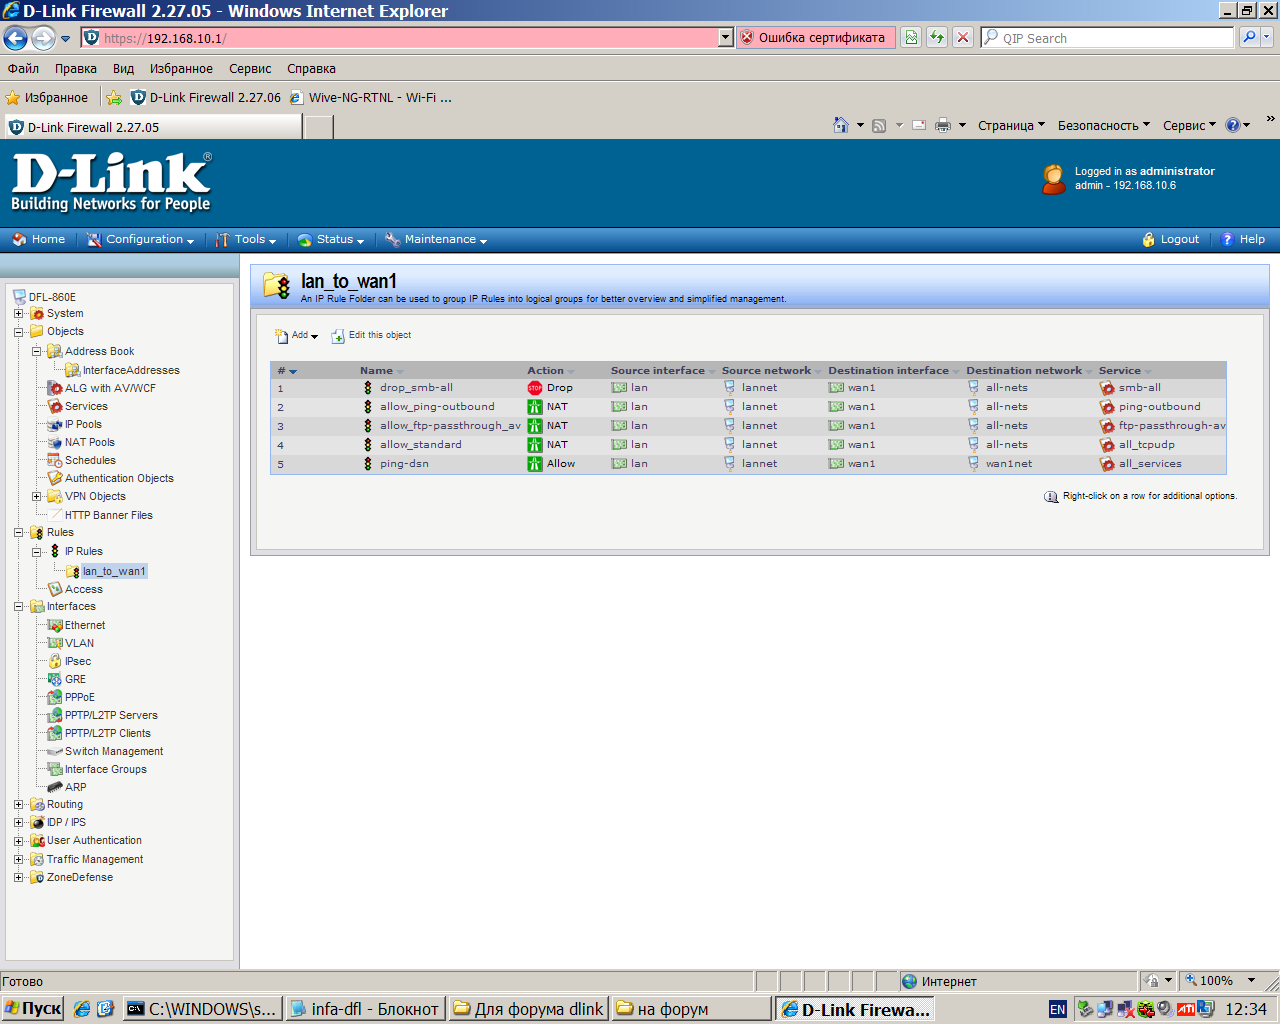Screen dimensions: 1280x1024
Task: Open the Tools dropdown menu
Action: pos(246,240)
